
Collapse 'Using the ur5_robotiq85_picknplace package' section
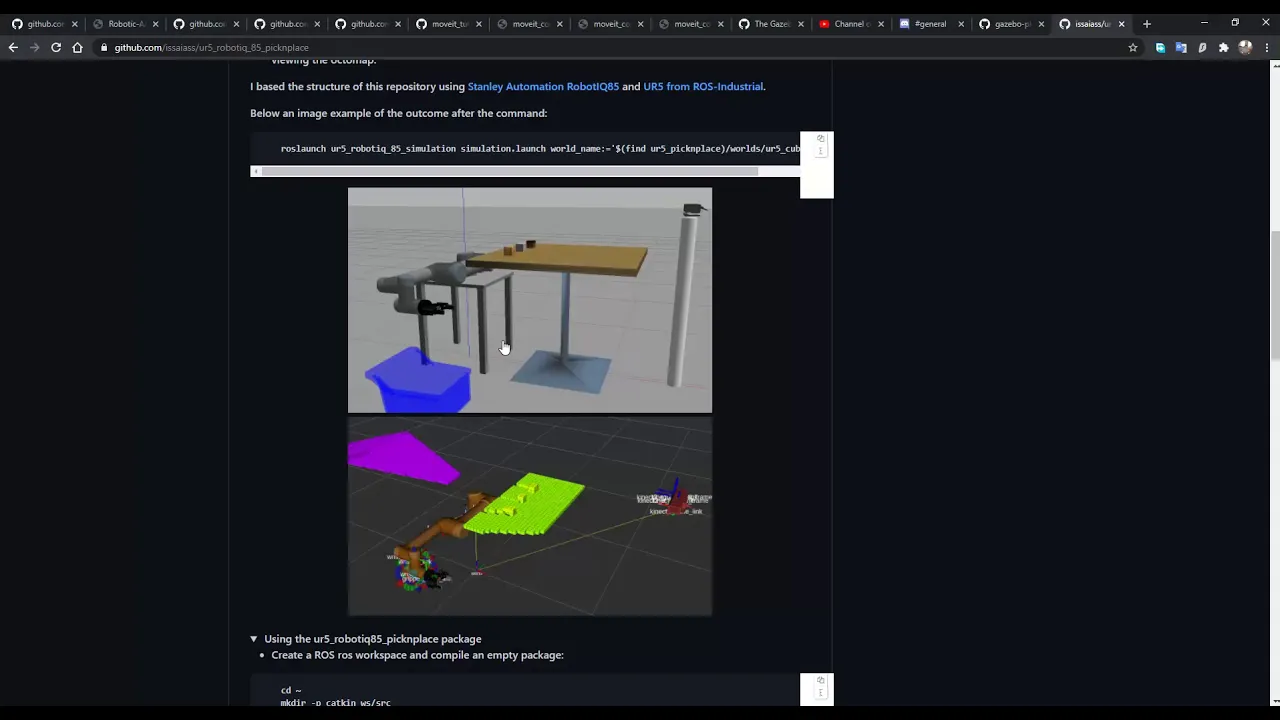click(254, 639)
